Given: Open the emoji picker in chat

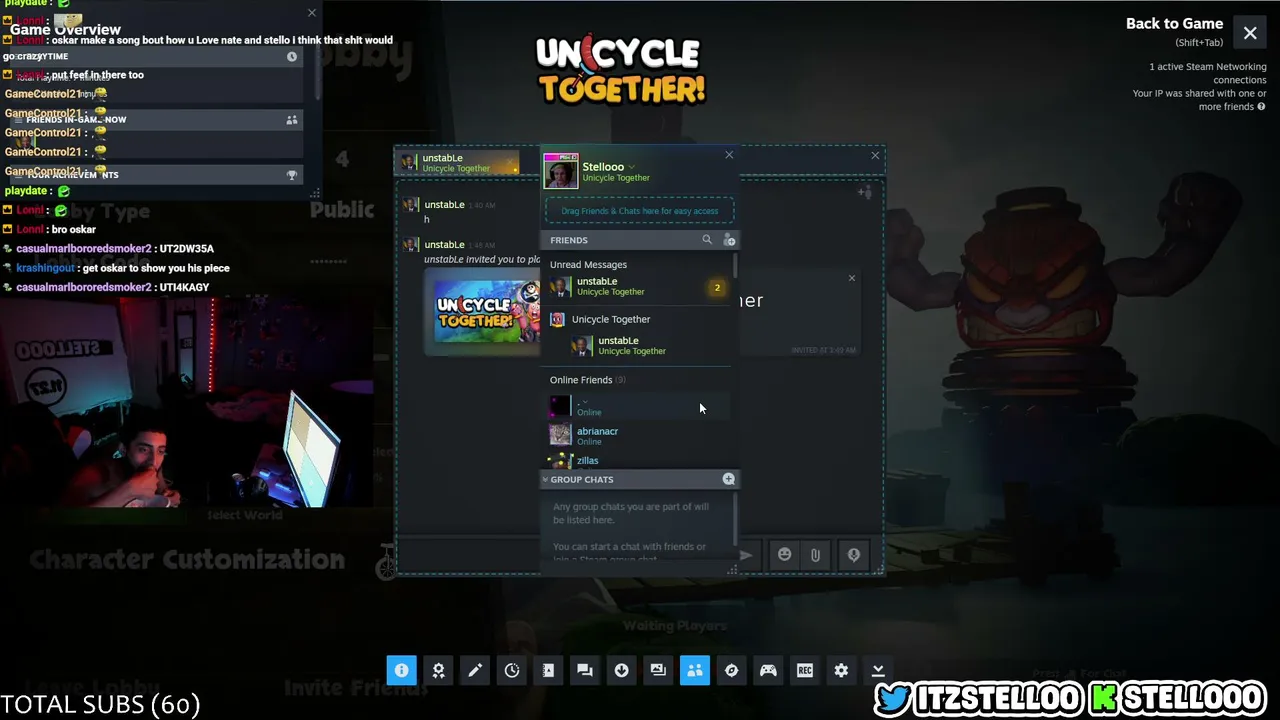Looking at the screenshot, I should 785,555.
